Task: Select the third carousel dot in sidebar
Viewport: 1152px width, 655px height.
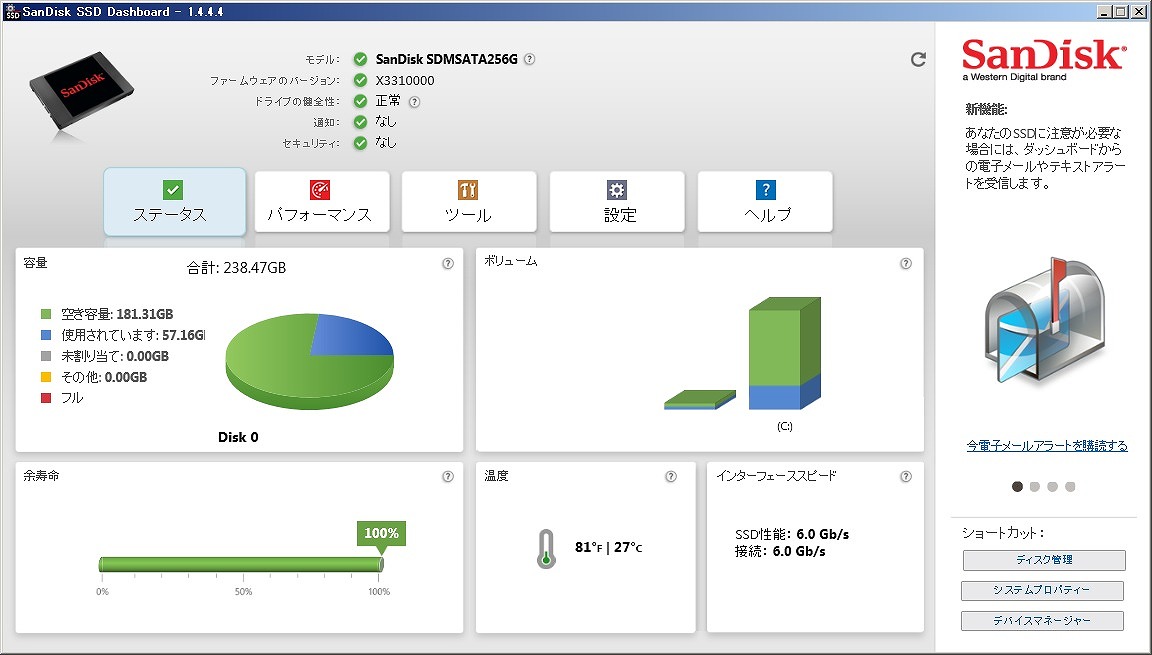Action: [x=1053, y=487]
